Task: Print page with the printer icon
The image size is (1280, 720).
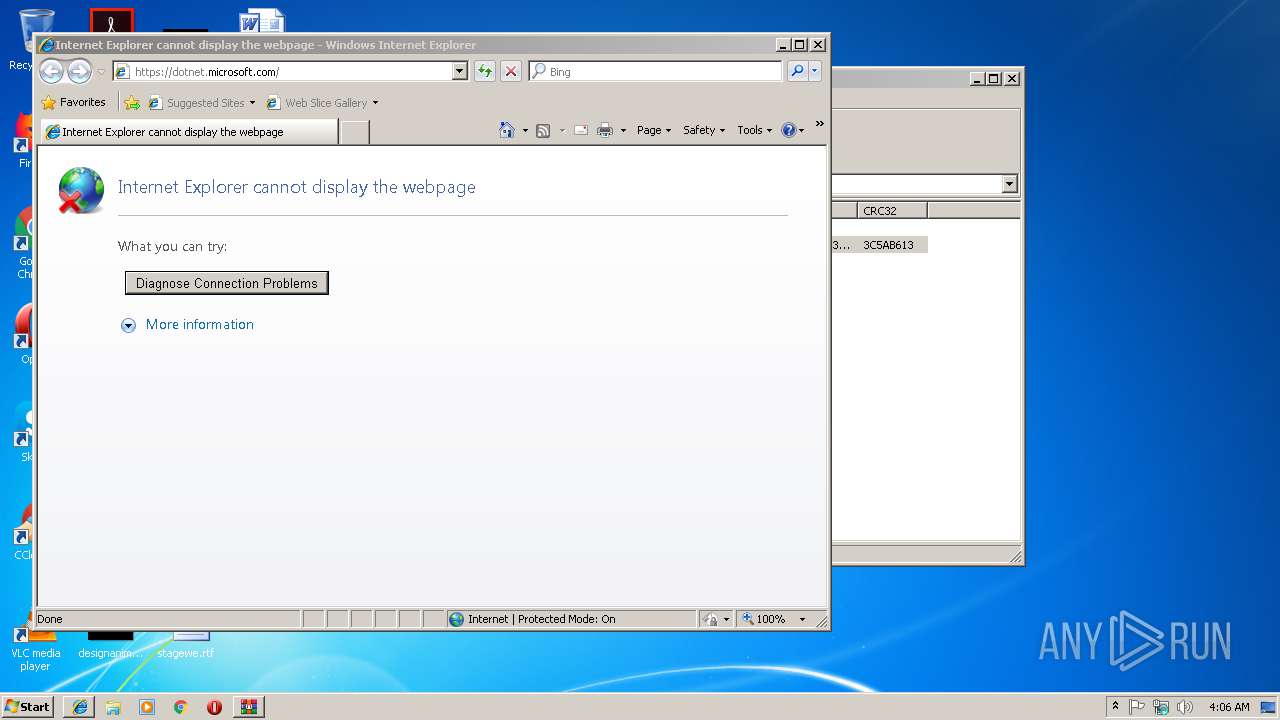Action: (605, 130)
